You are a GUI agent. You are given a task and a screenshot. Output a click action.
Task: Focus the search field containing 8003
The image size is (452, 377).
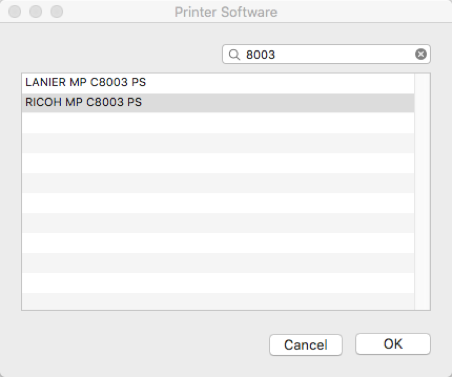pyautogui.click(x=326, y=54)
